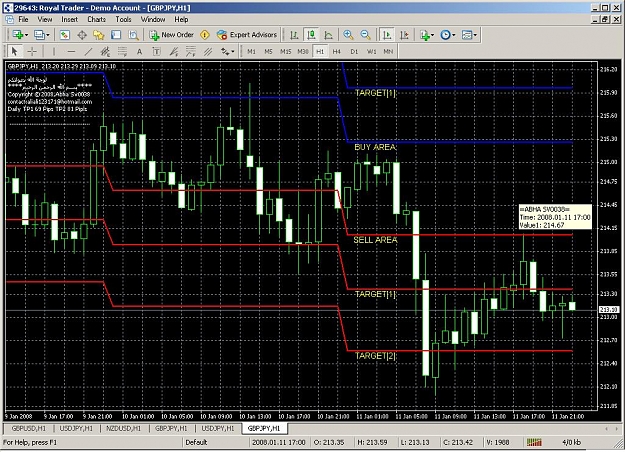Open the Terminal window icon
Viewport: 625px width, 452px height.
point(116,35)
